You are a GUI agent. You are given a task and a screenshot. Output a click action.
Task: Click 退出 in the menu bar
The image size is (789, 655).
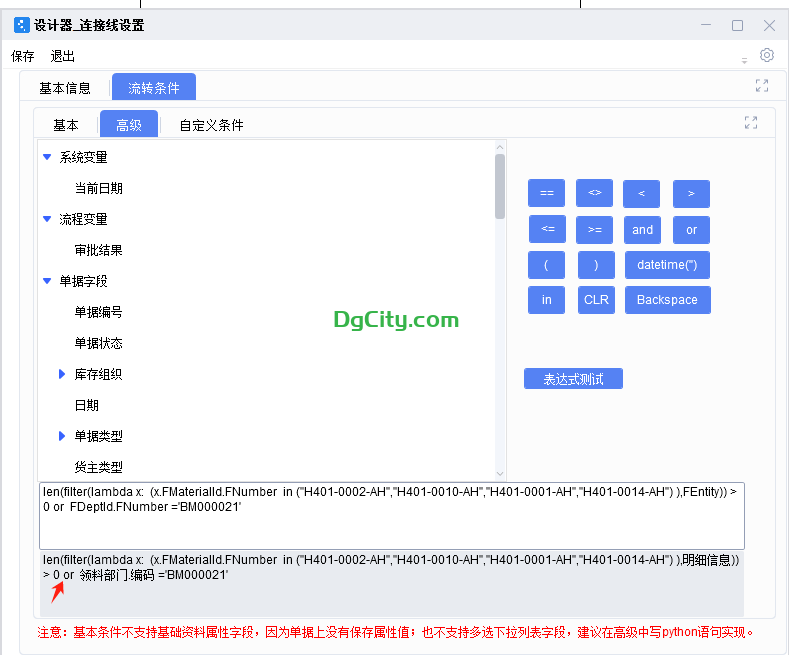tap(62, 56)
